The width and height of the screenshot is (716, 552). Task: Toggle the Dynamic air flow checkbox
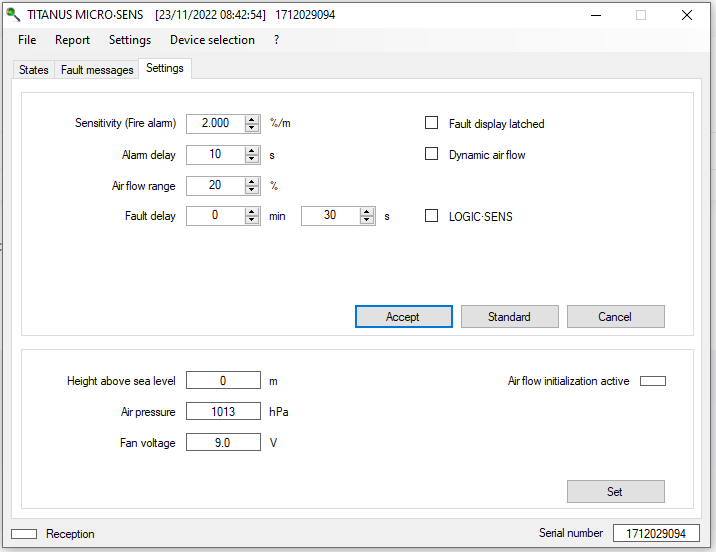point(432,154)
